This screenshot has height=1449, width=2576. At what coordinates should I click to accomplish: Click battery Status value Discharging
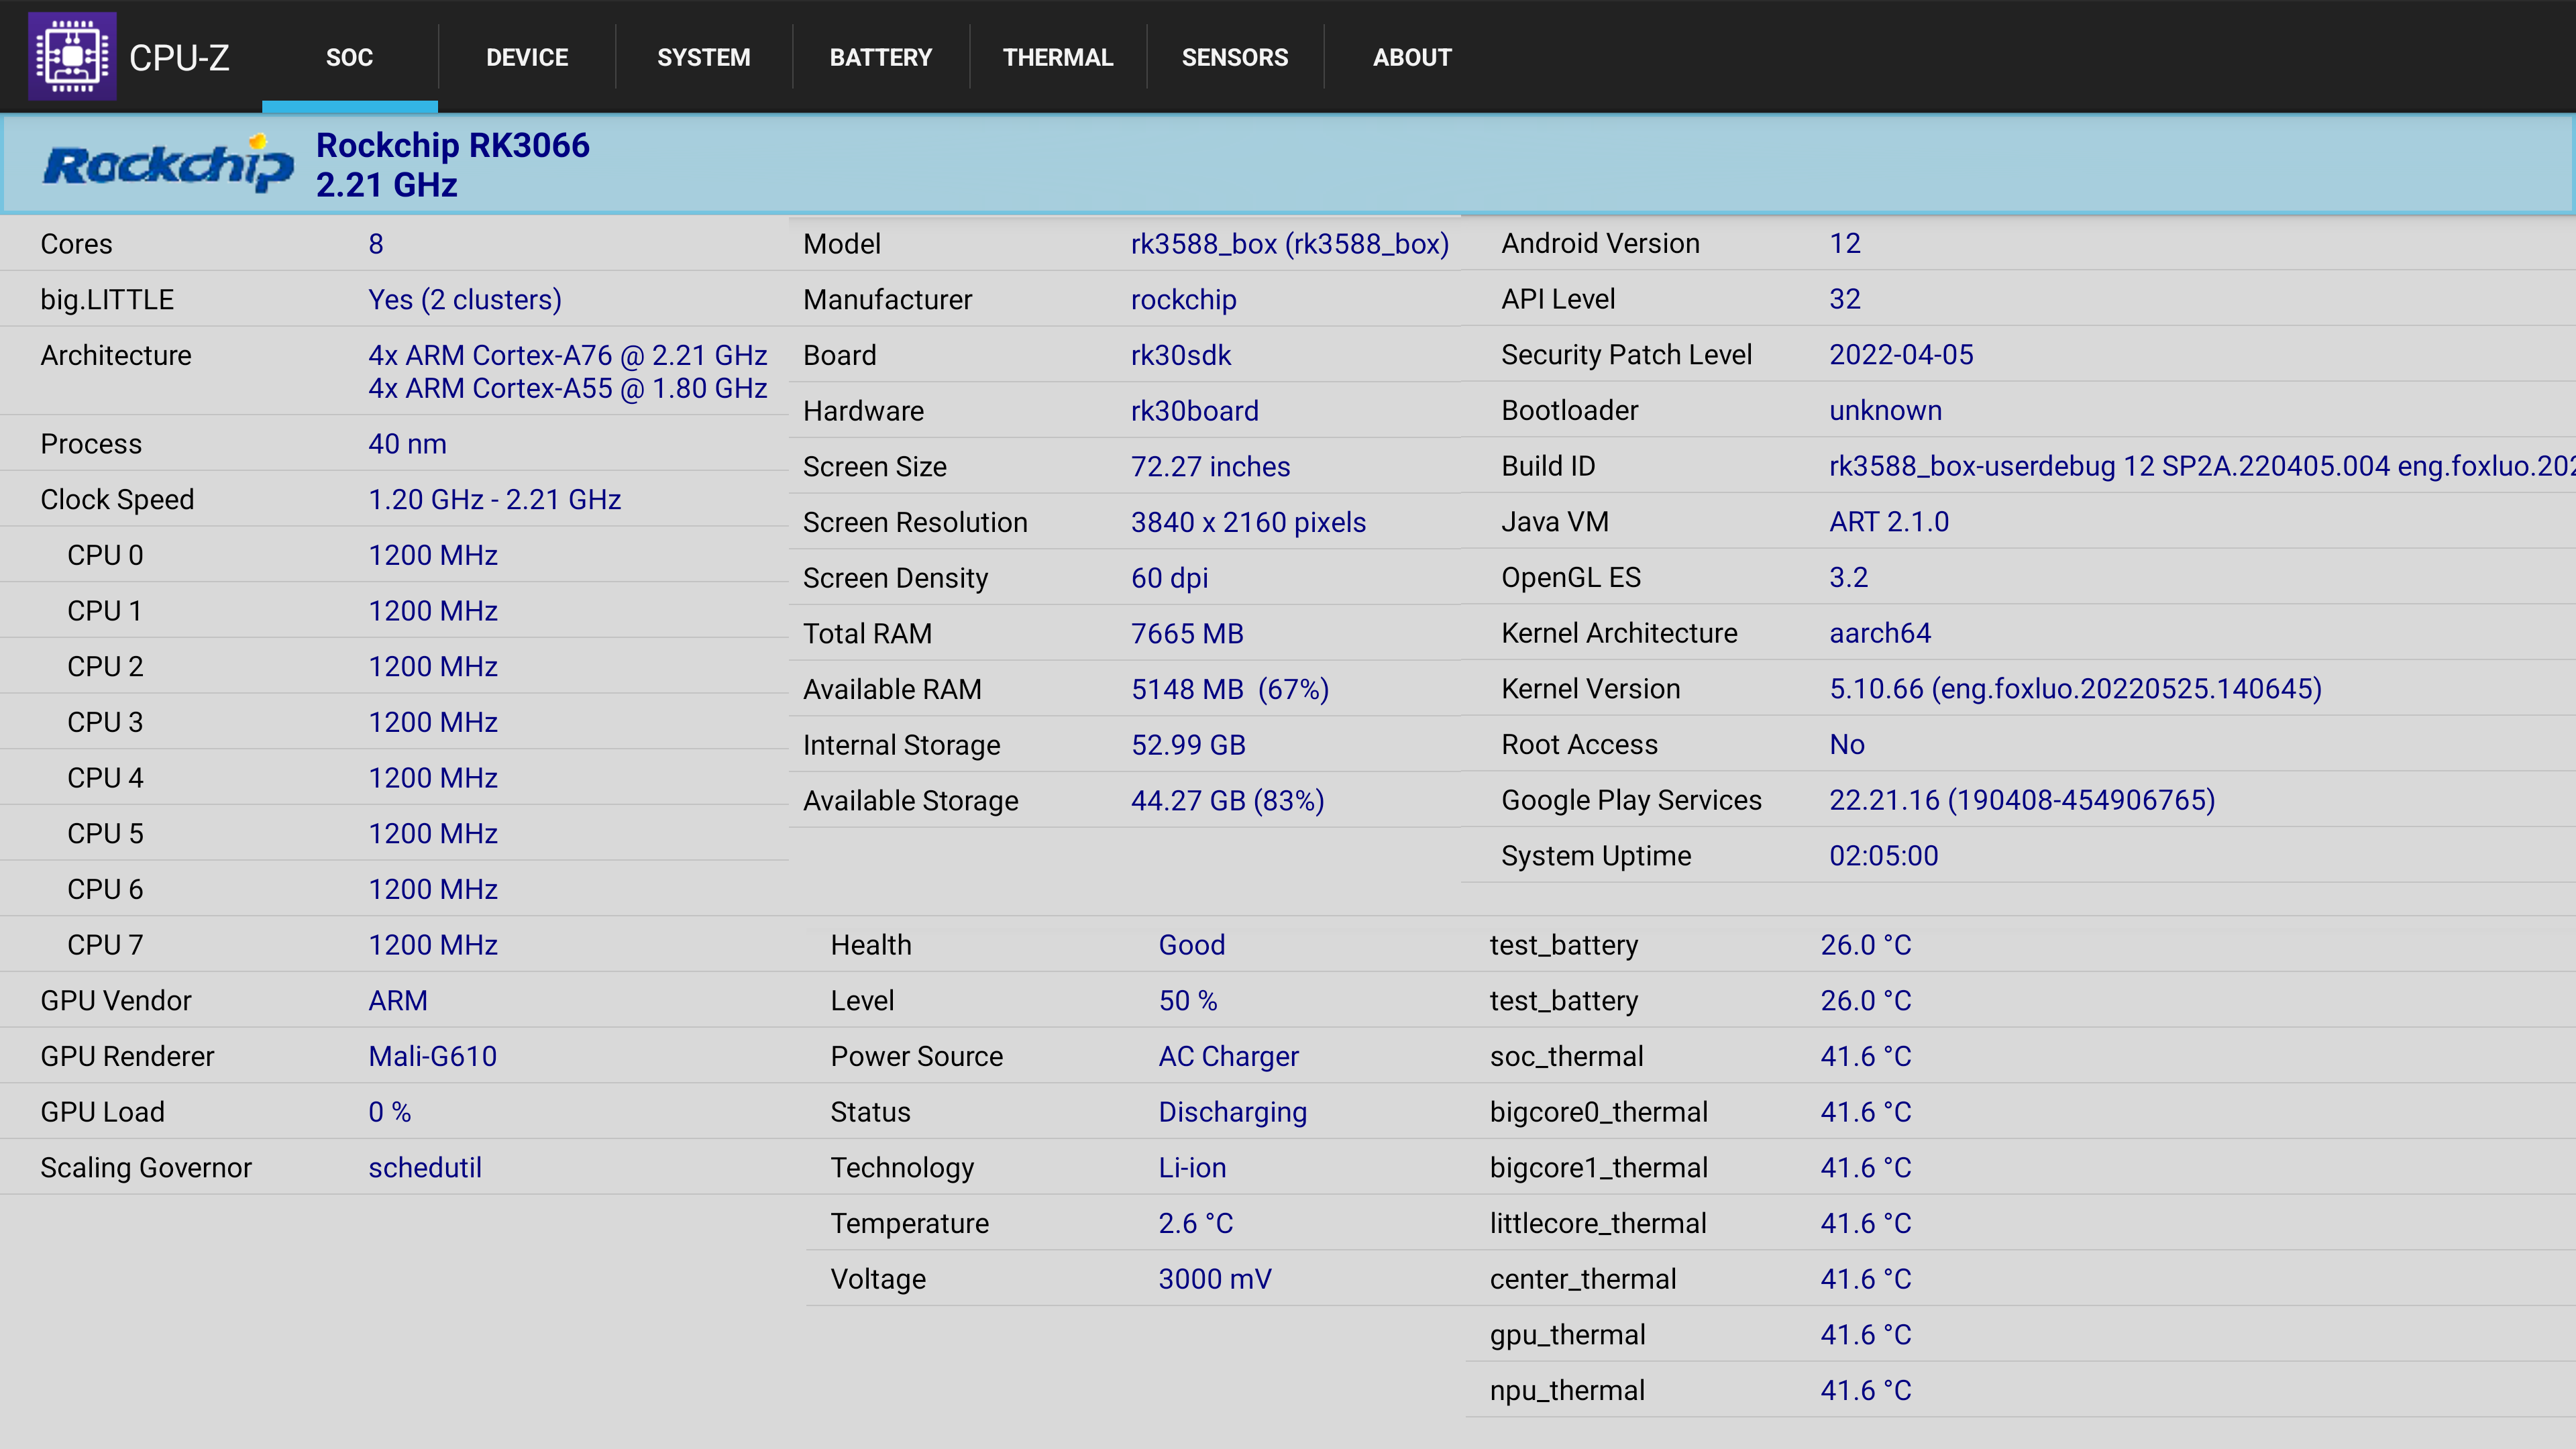pyautogui.click(x=1233, y=1112)
